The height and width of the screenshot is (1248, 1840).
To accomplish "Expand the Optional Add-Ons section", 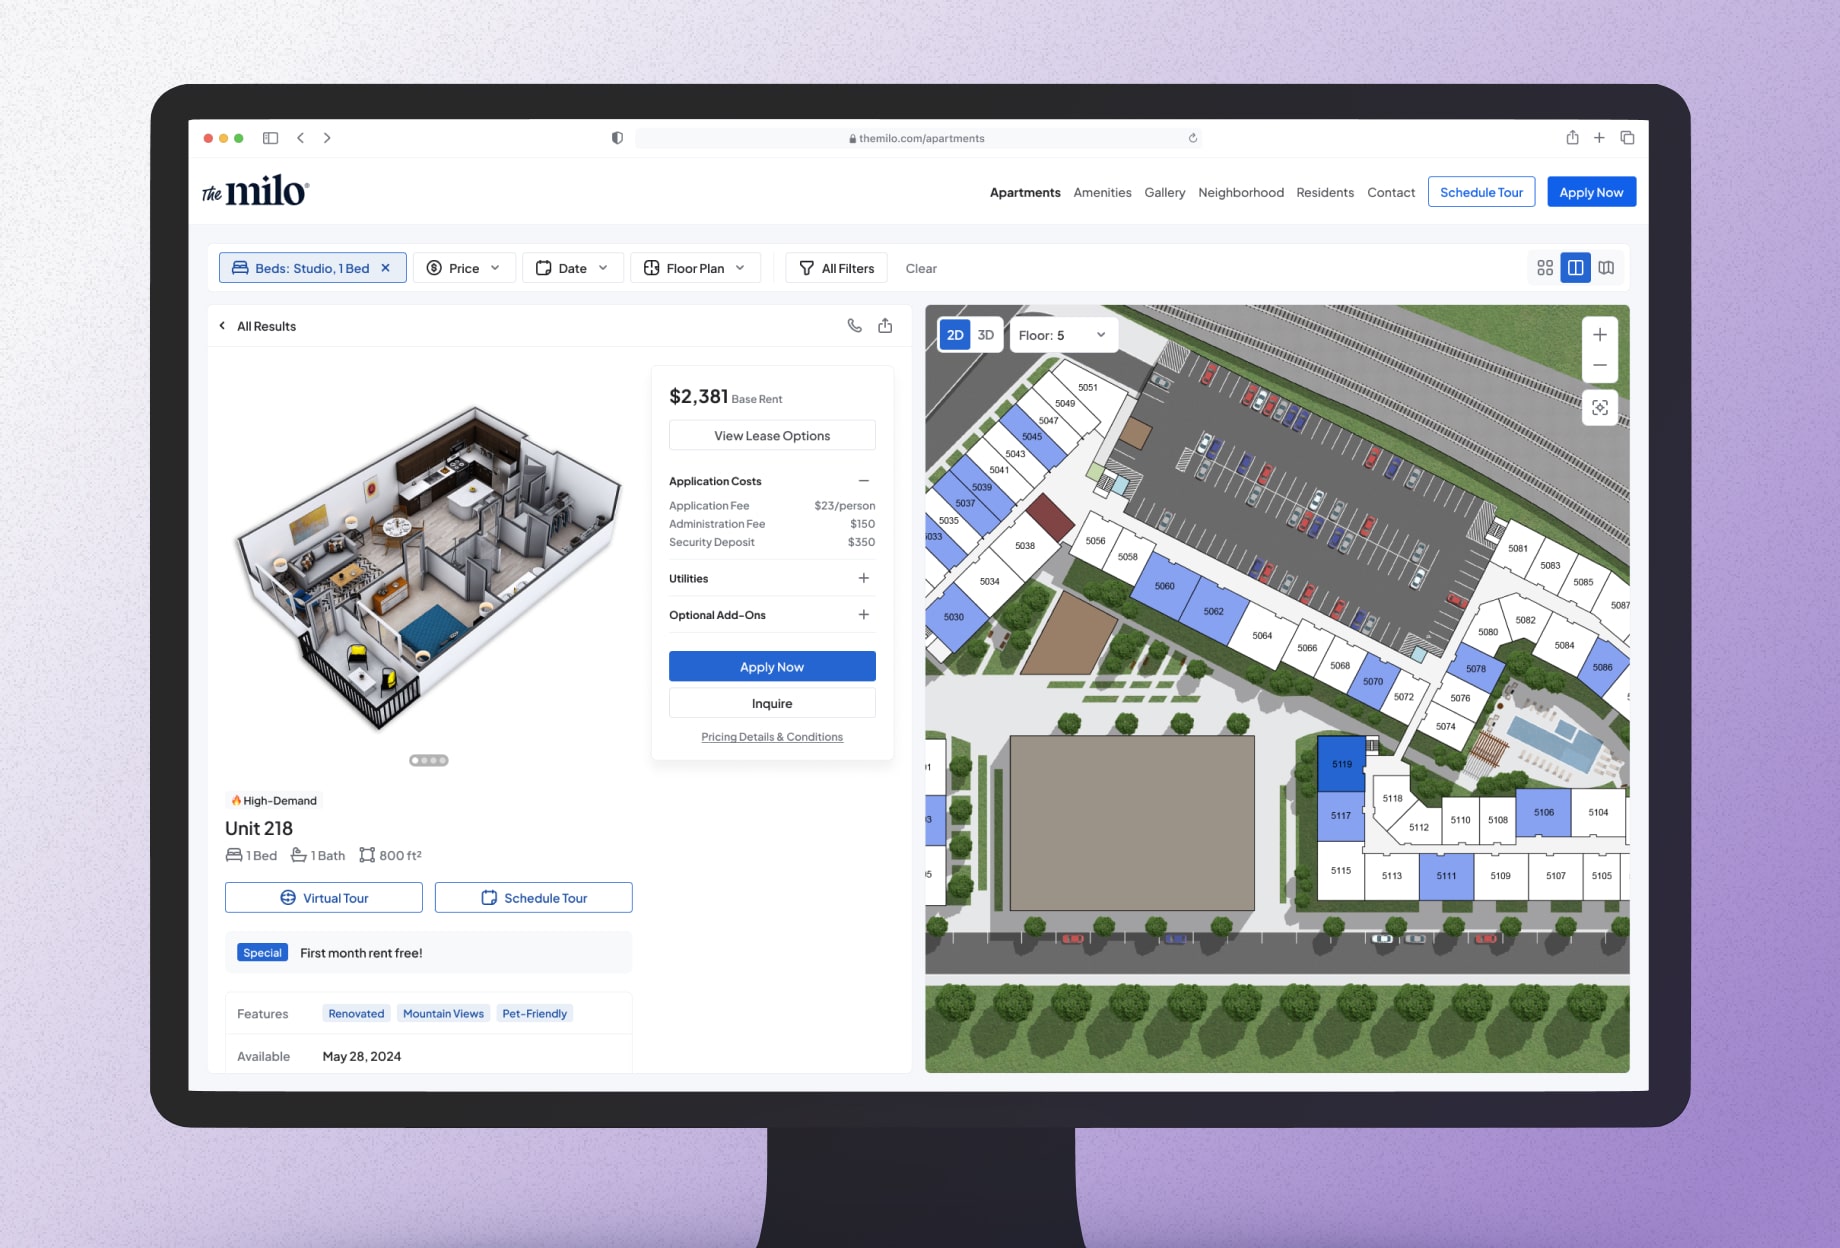I will coord(864,614).
